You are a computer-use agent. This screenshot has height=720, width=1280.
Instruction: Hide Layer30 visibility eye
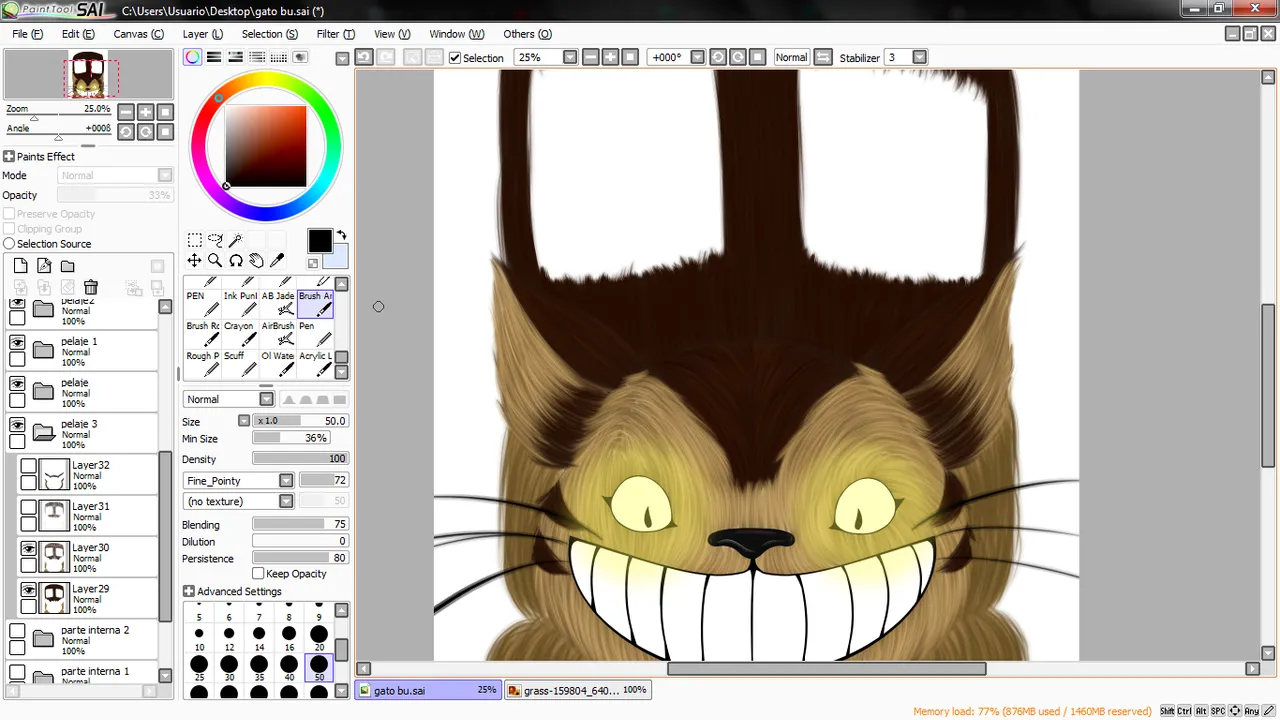pyautogui.click(x=29, y=549)
